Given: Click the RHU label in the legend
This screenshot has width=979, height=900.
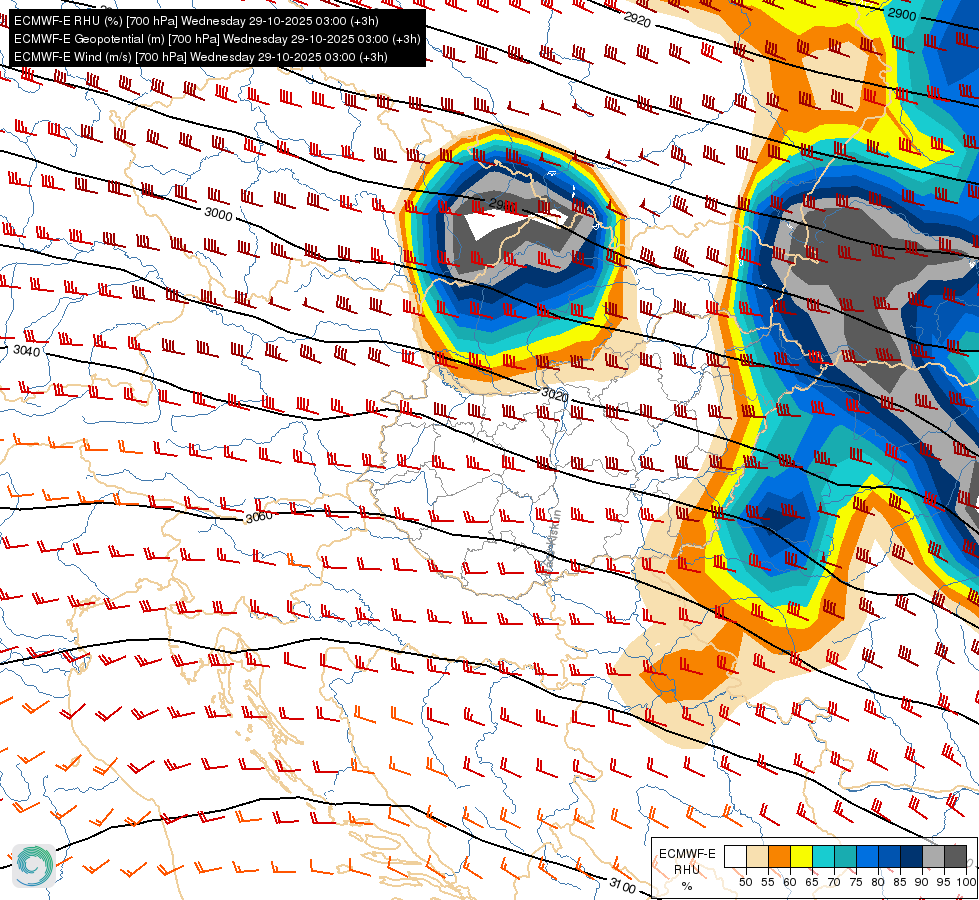Looking at the screenshot, I should pyautogui.click(x=687, y=869).
